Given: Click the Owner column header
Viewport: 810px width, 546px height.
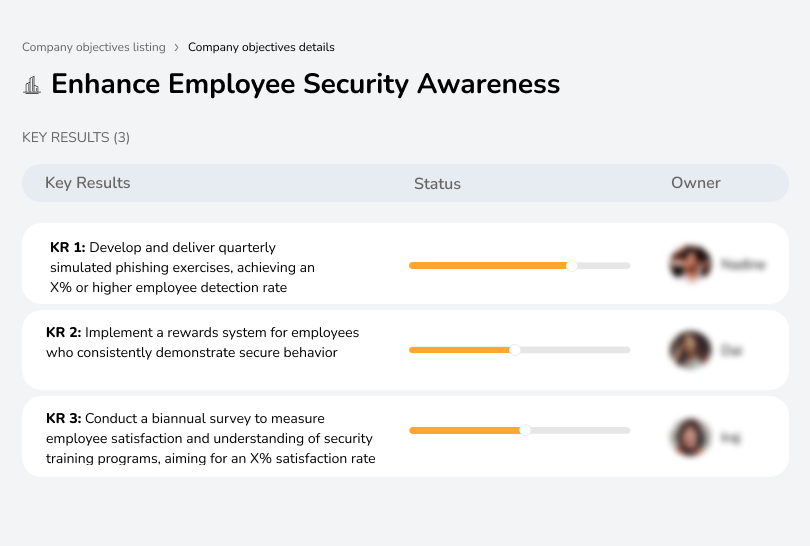Looking at the screenshot, I should click(x=695, y=183).
